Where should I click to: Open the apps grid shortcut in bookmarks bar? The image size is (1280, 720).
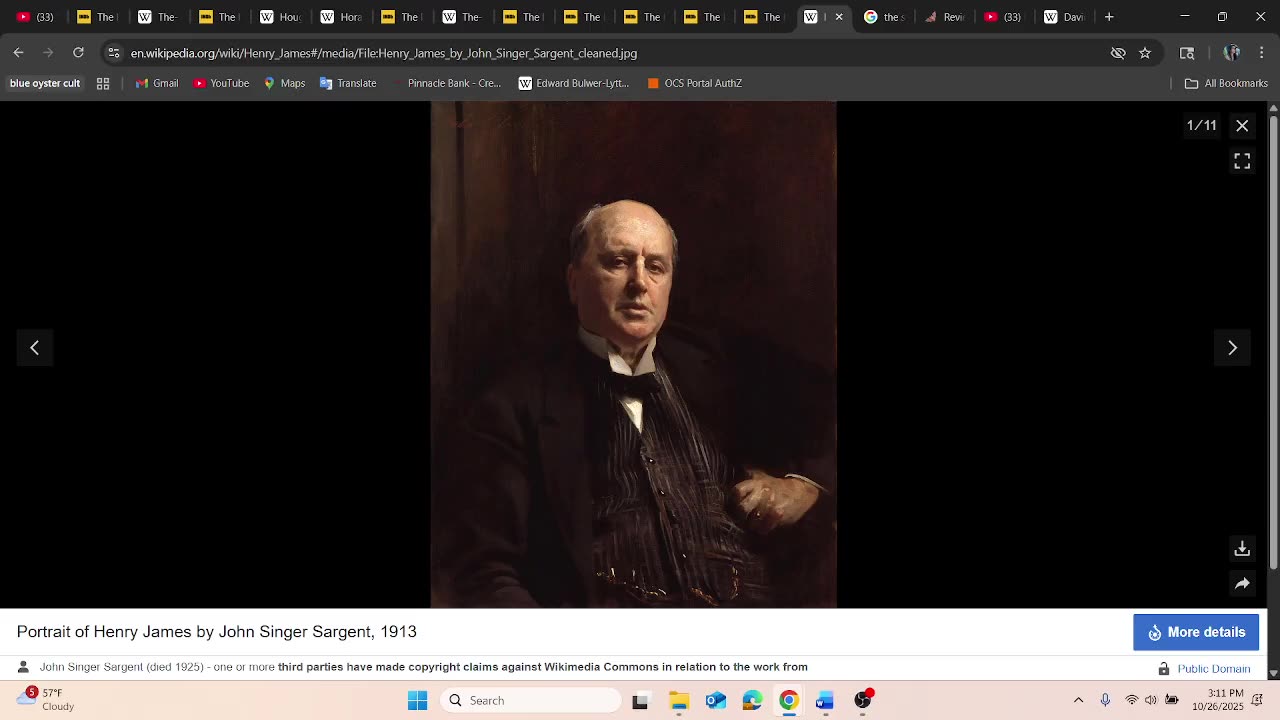click(x=103, y=83)
